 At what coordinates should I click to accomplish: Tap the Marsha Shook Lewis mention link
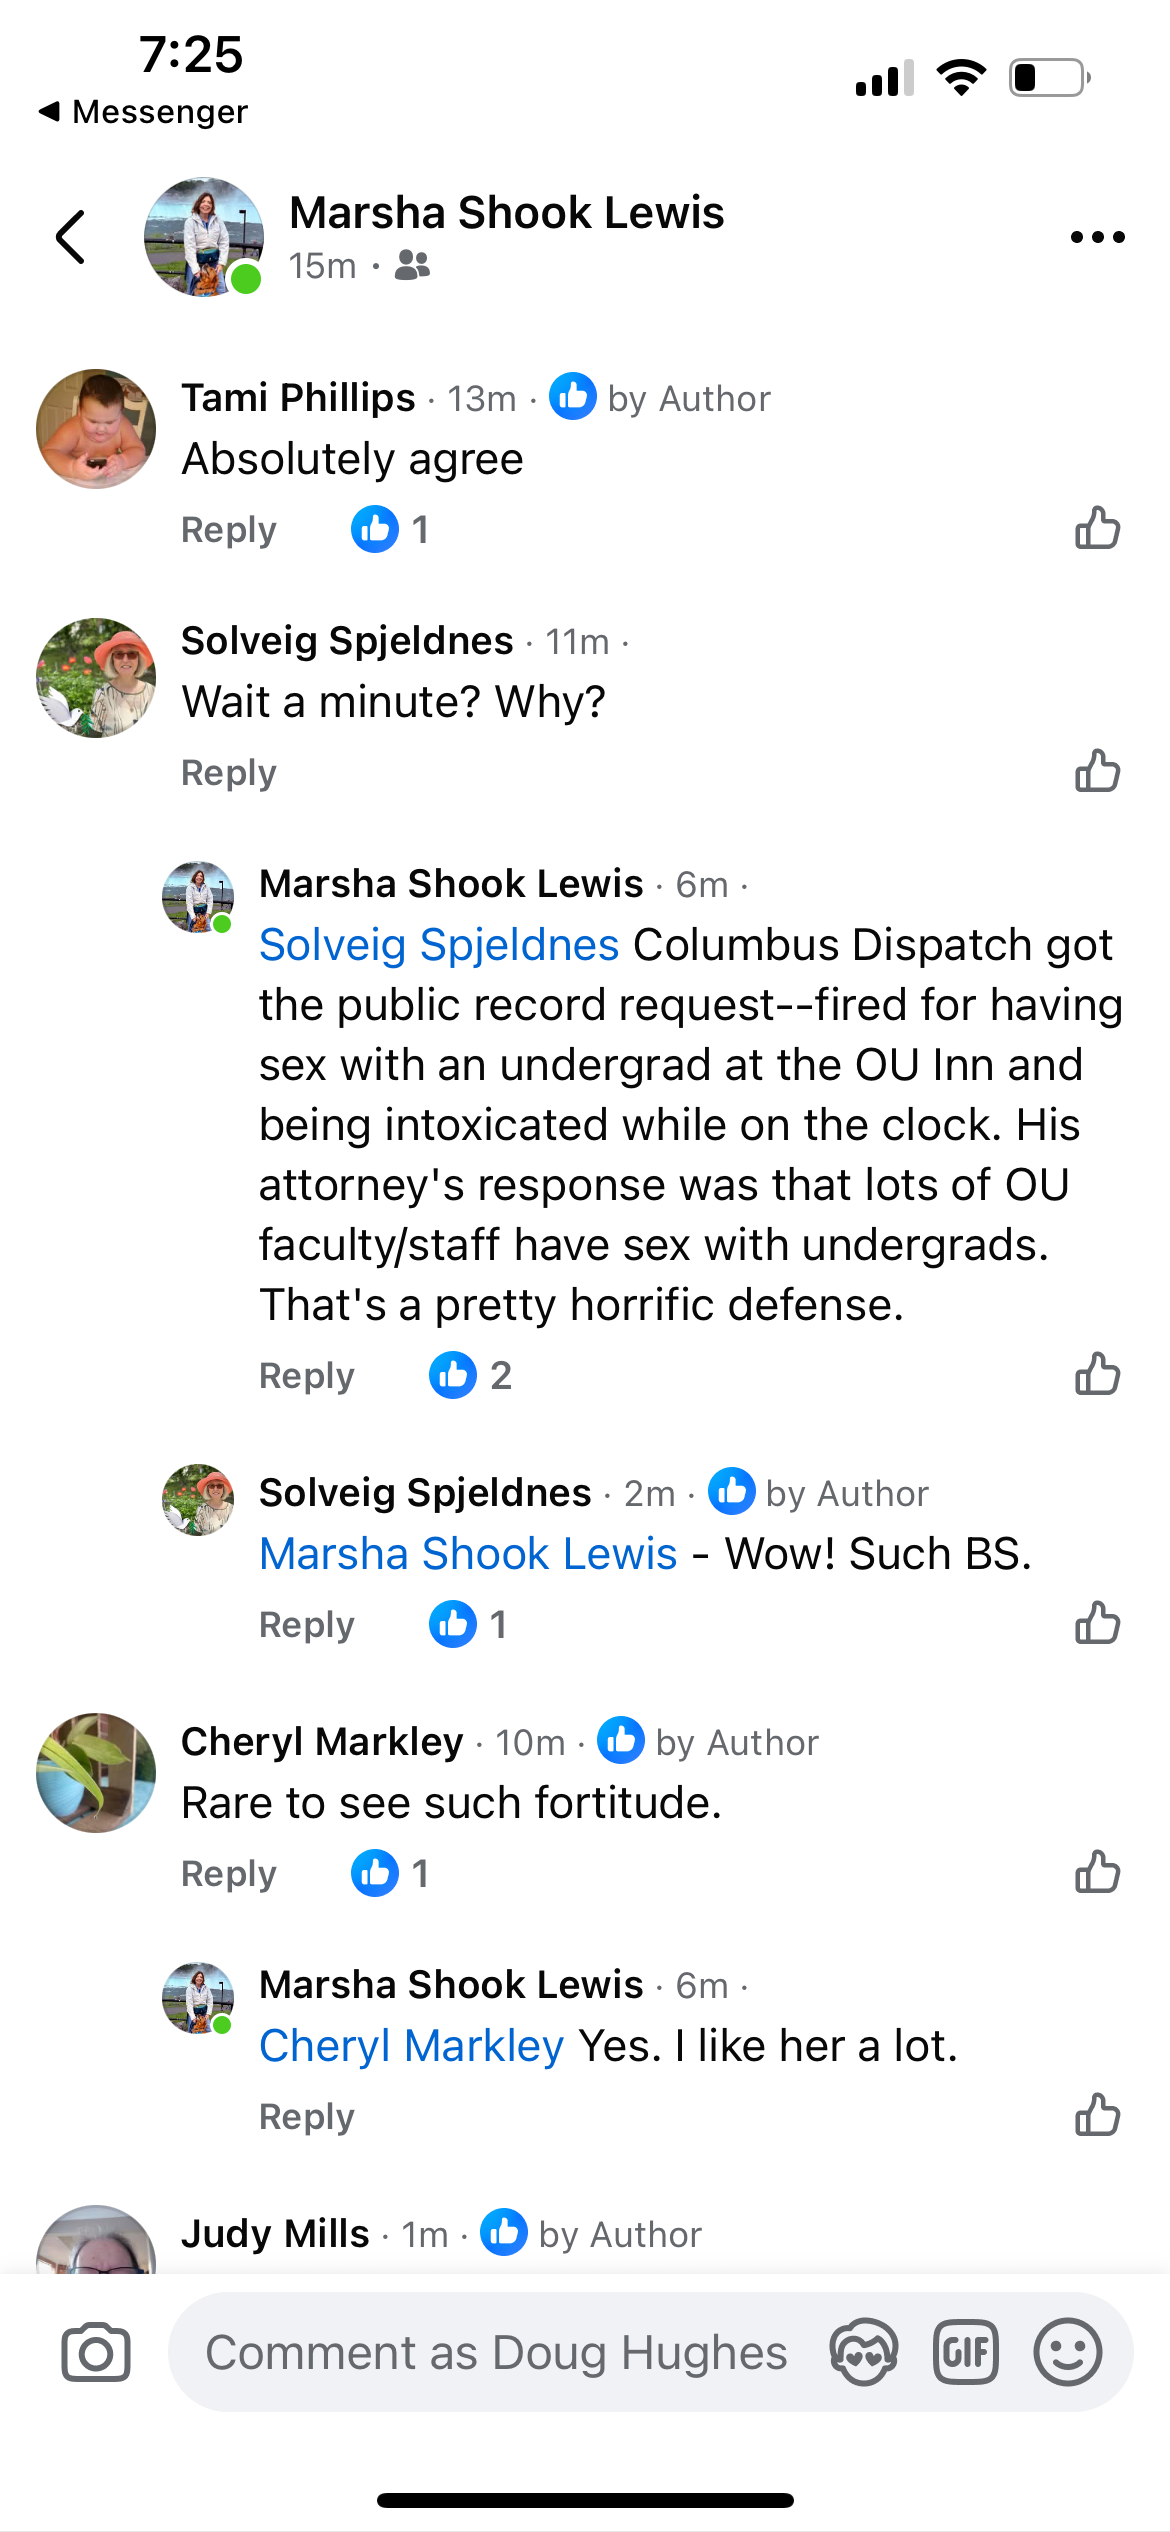click(x=468, y=1554)
